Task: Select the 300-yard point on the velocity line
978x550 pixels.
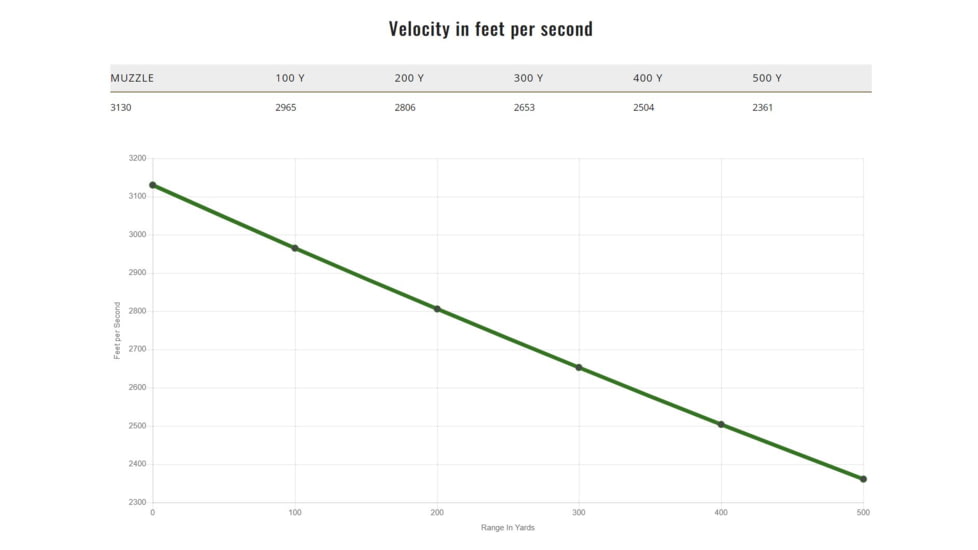Action: [x=579, y=367]
